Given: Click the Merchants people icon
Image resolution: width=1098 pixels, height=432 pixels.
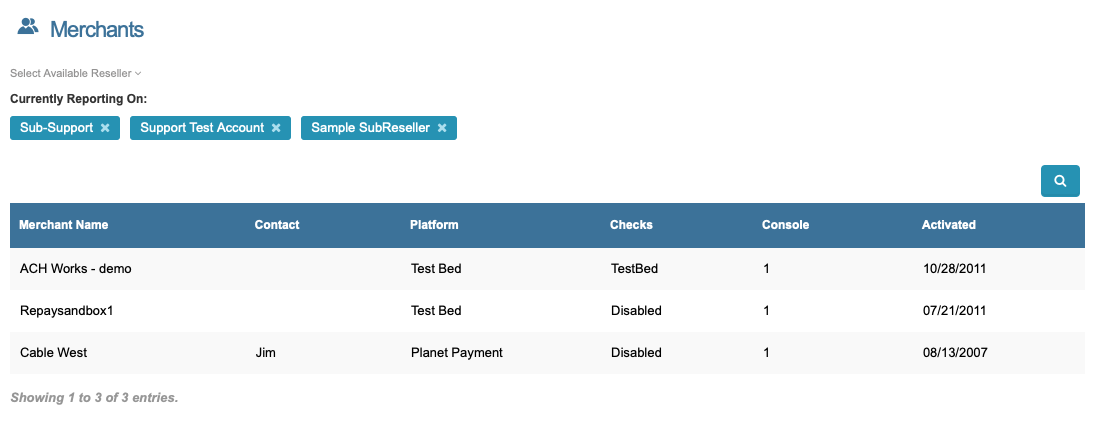Looking at the screenshot, I should click(x=28, y=28).
